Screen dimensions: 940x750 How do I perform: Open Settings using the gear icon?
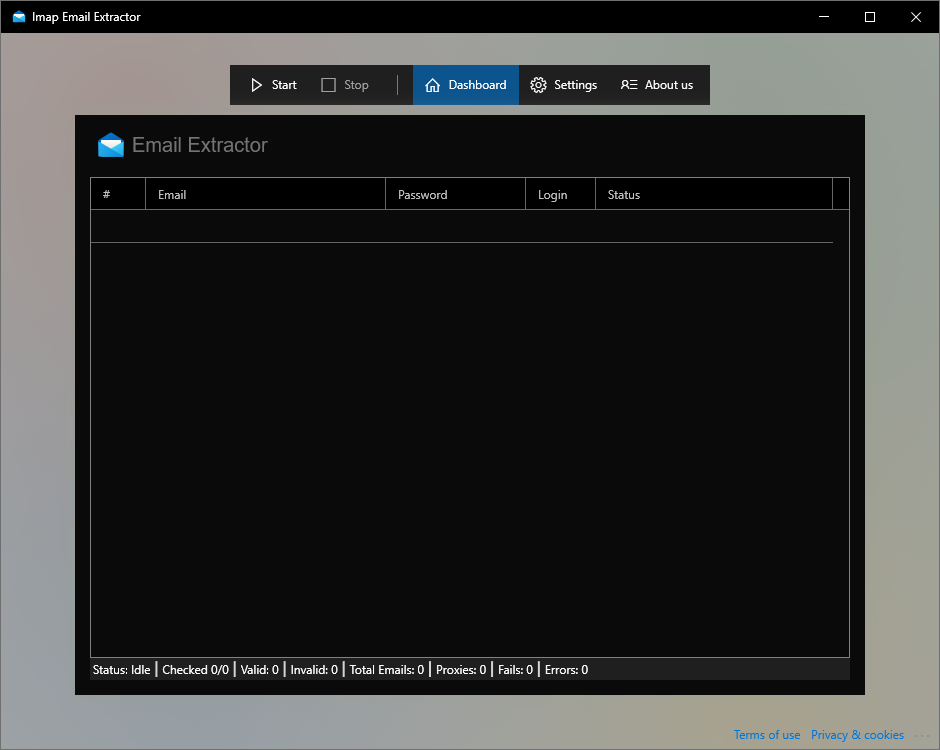tap(538, 85)
